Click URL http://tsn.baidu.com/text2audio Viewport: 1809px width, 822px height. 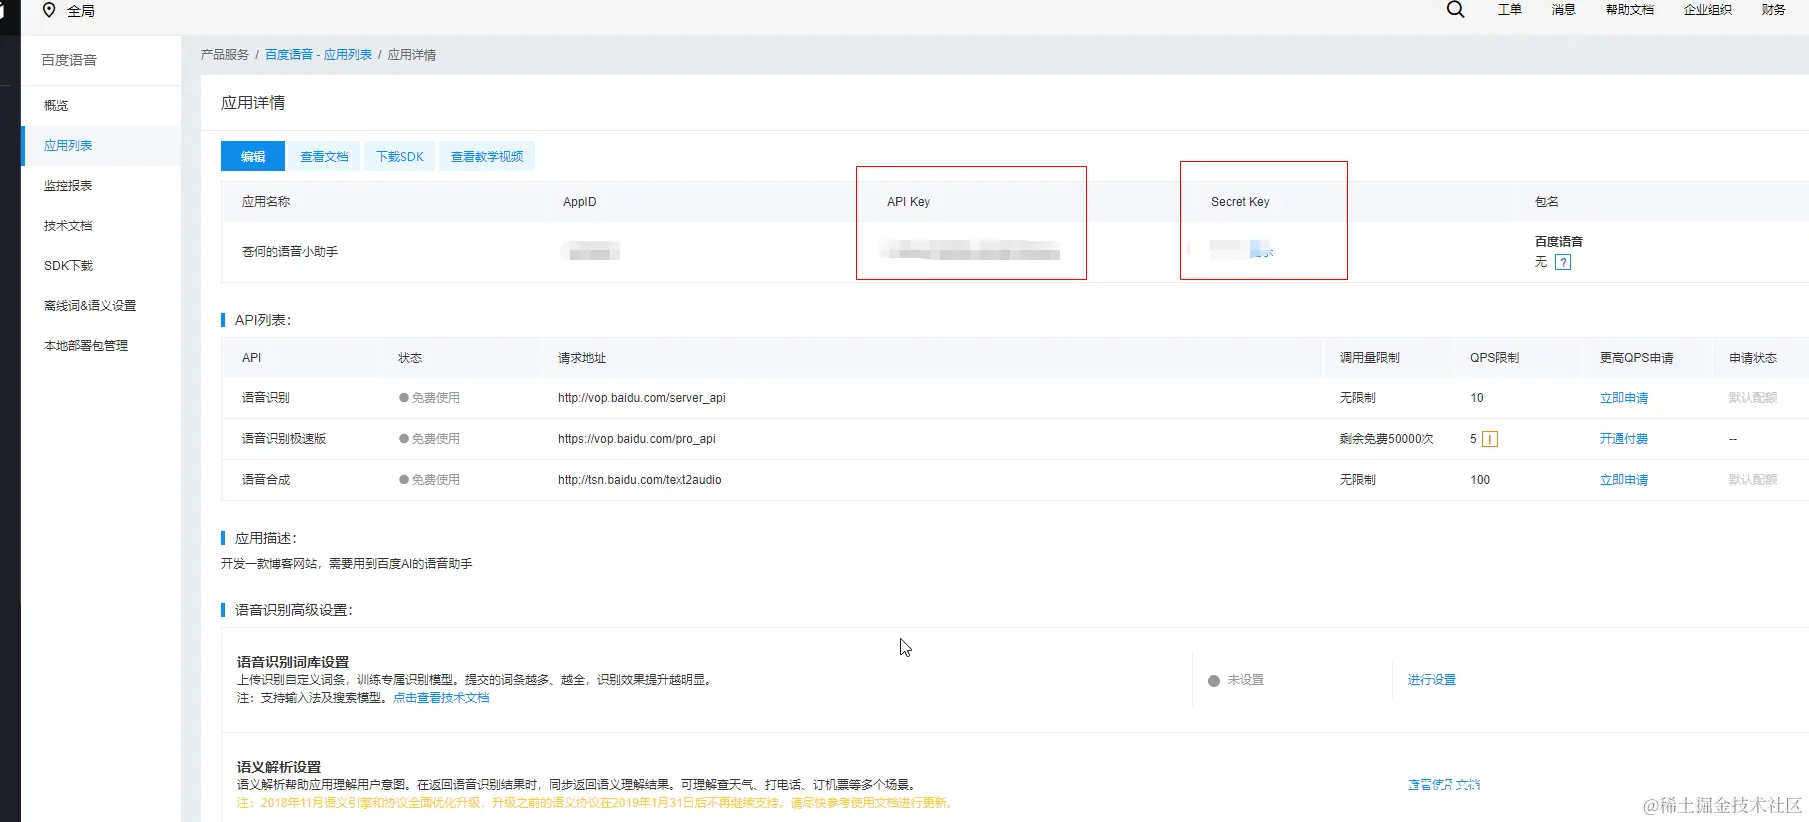[640, 480]
